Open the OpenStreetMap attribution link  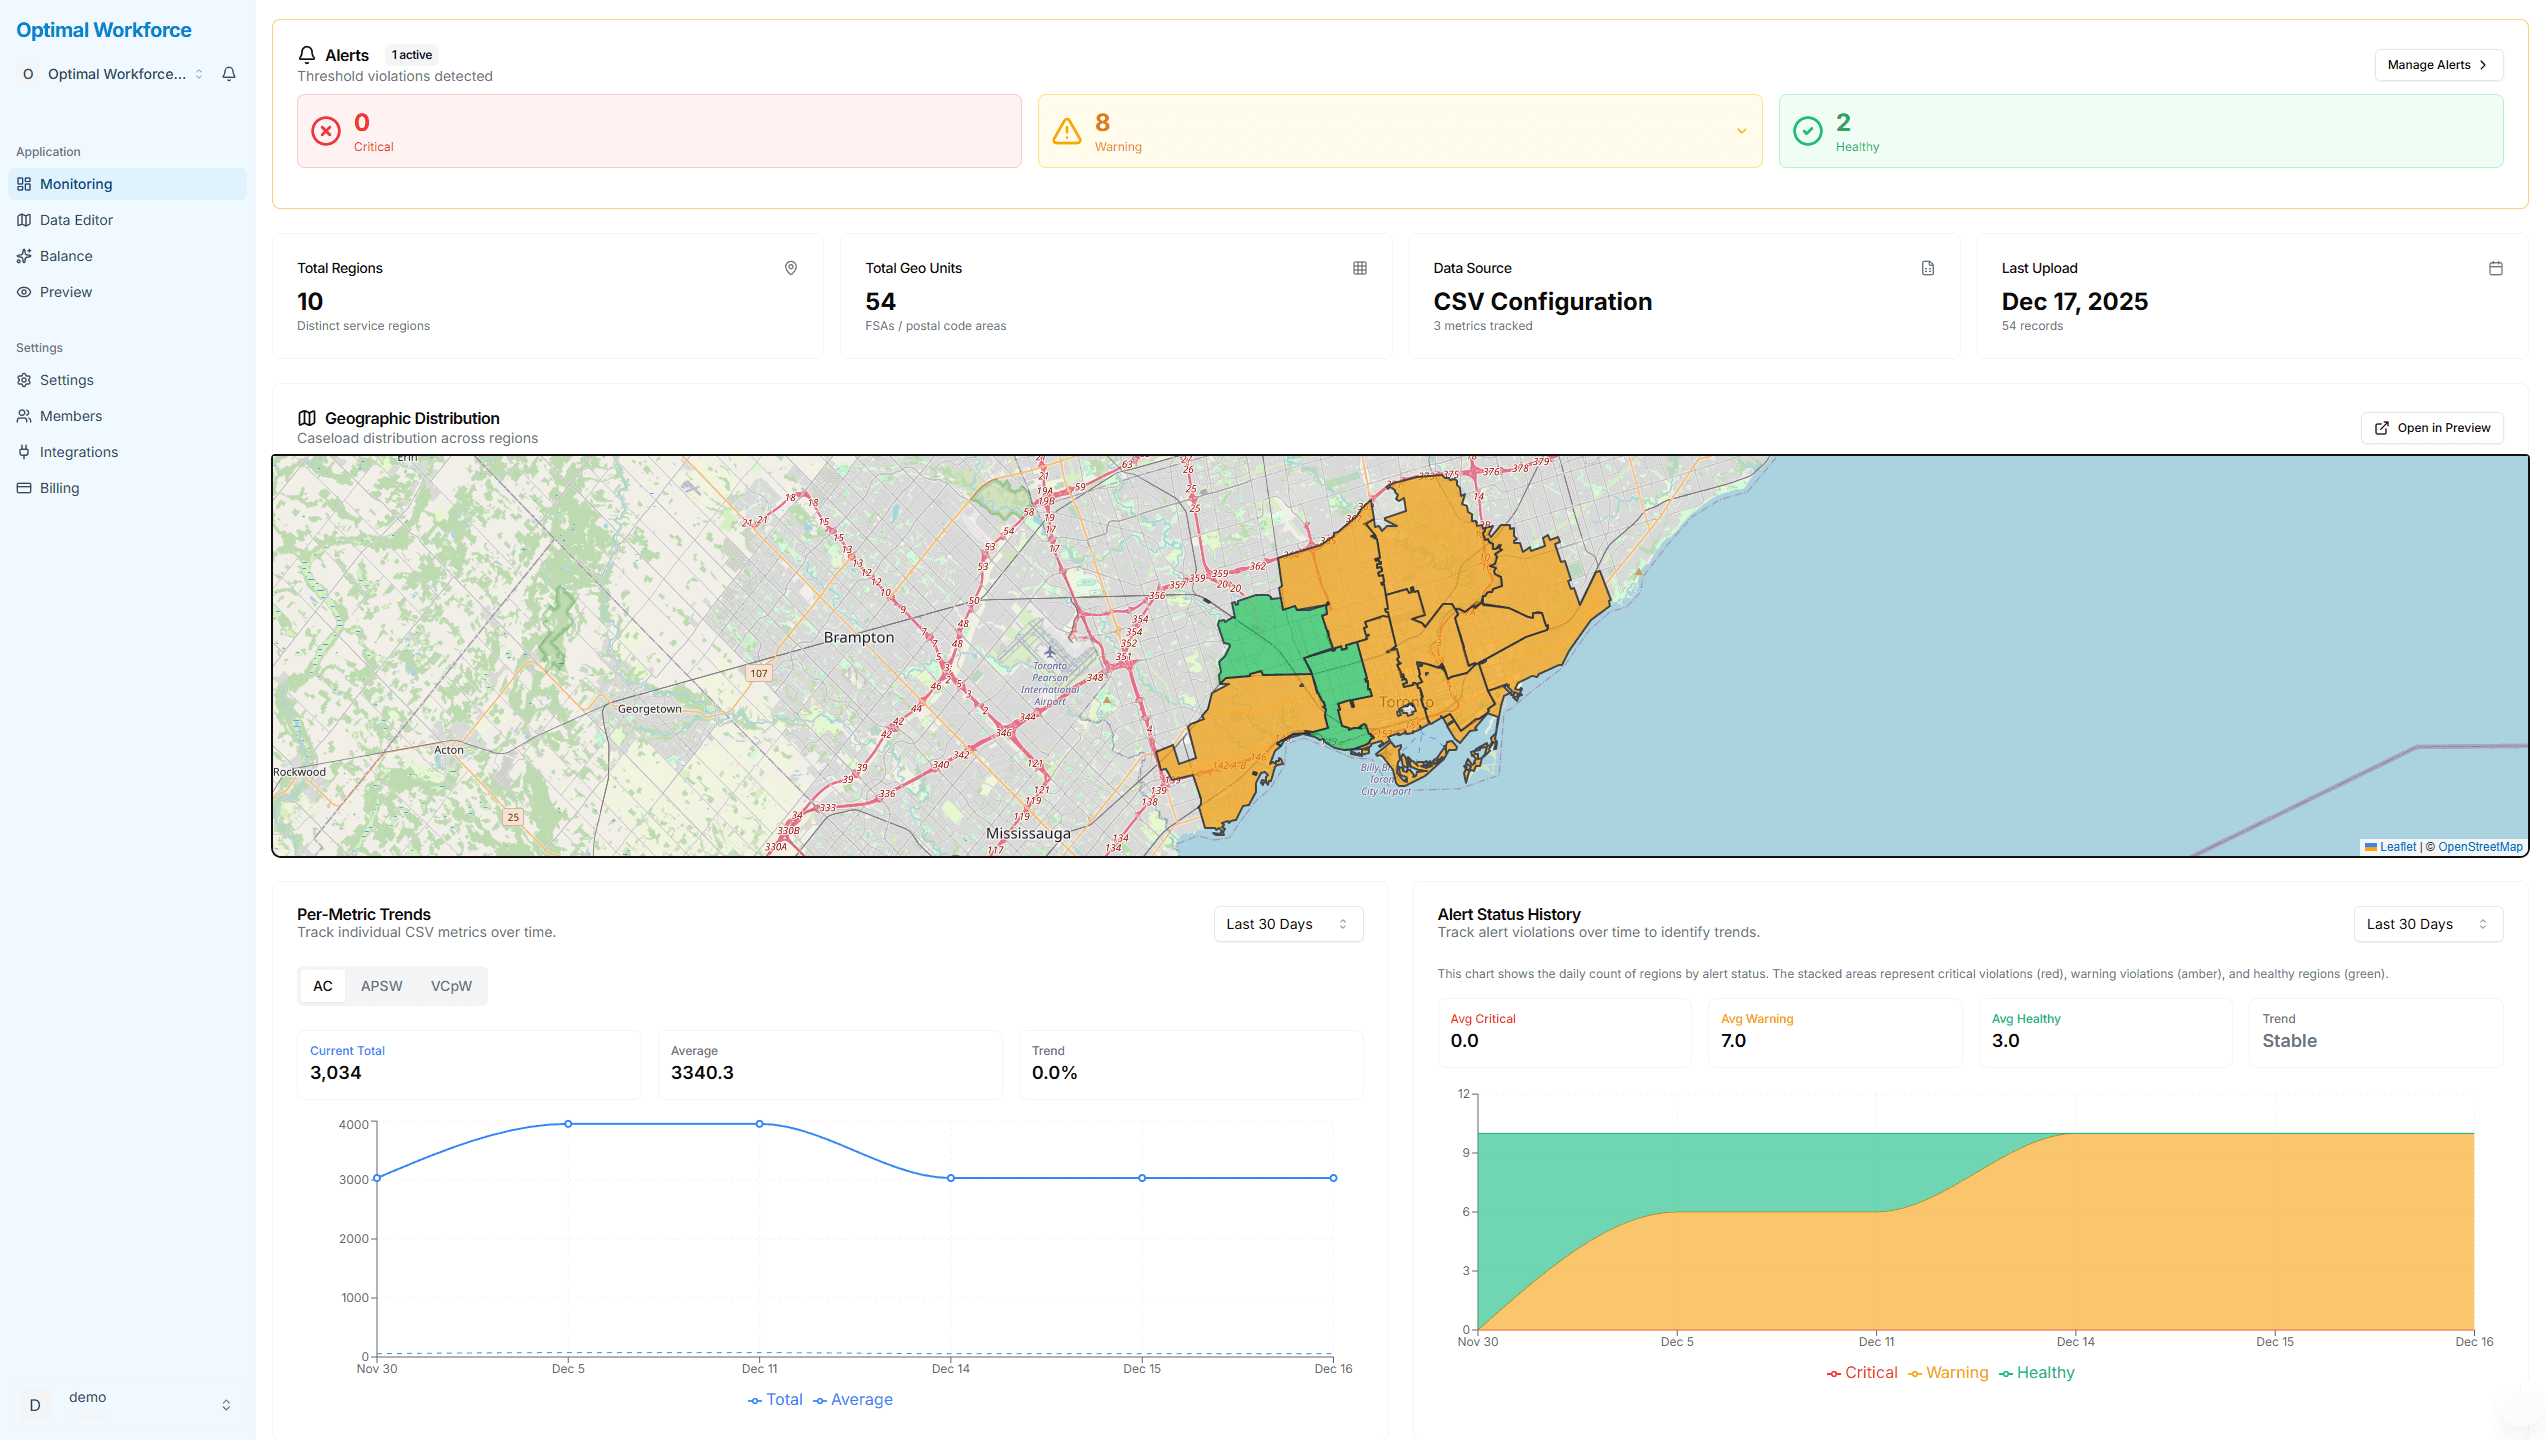click(2479, 846)
